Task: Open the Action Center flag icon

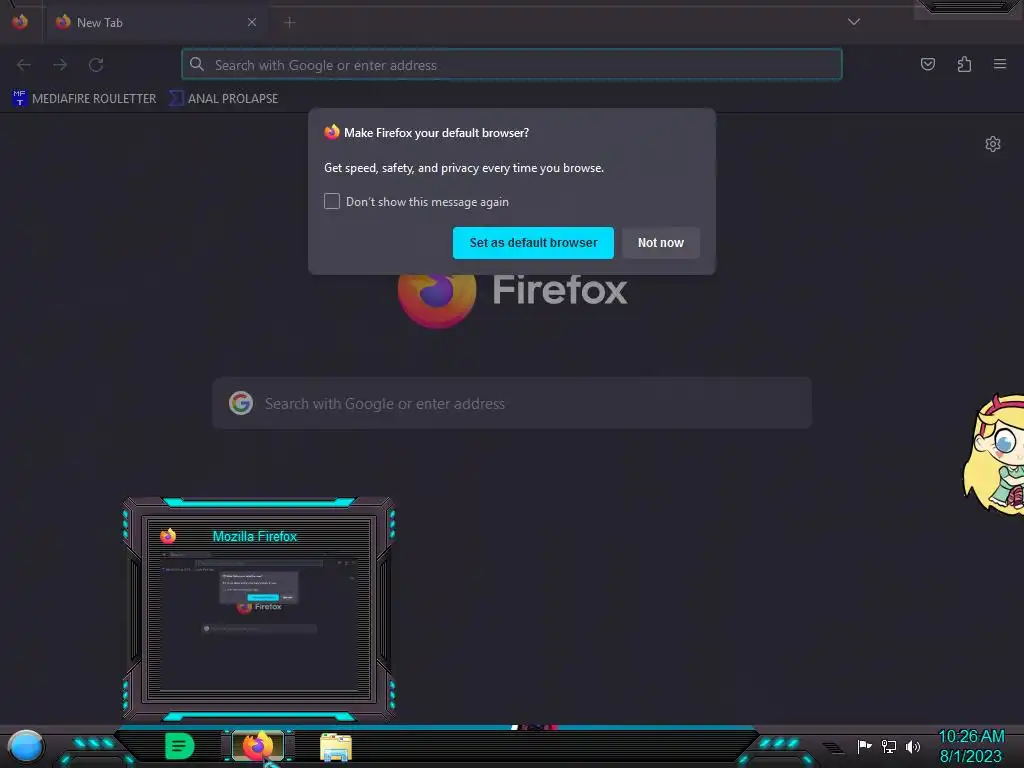Action: tap(864, 746)
